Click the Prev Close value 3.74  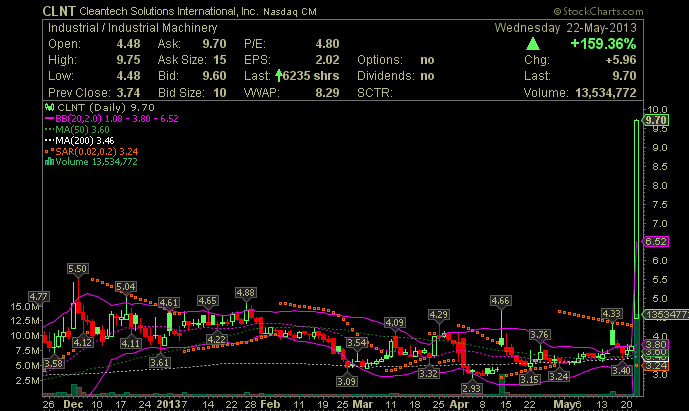[128, 93]
